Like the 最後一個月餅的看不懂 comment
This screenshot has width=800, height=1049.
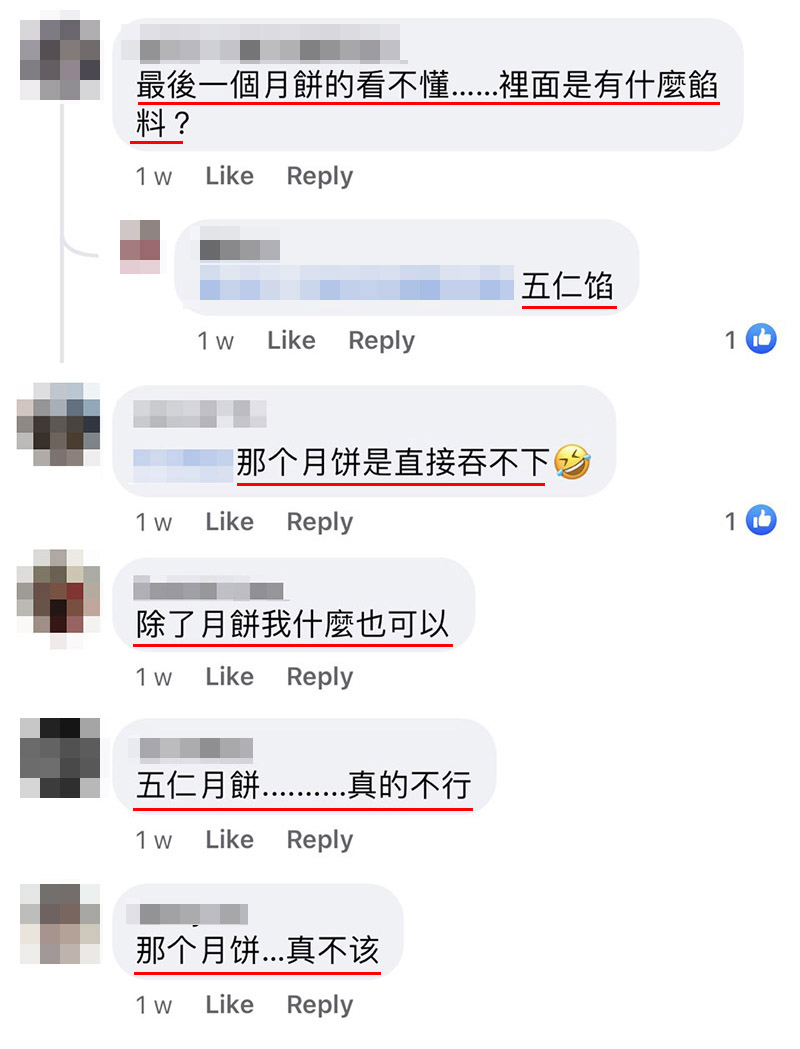click(x=229, y=176)
